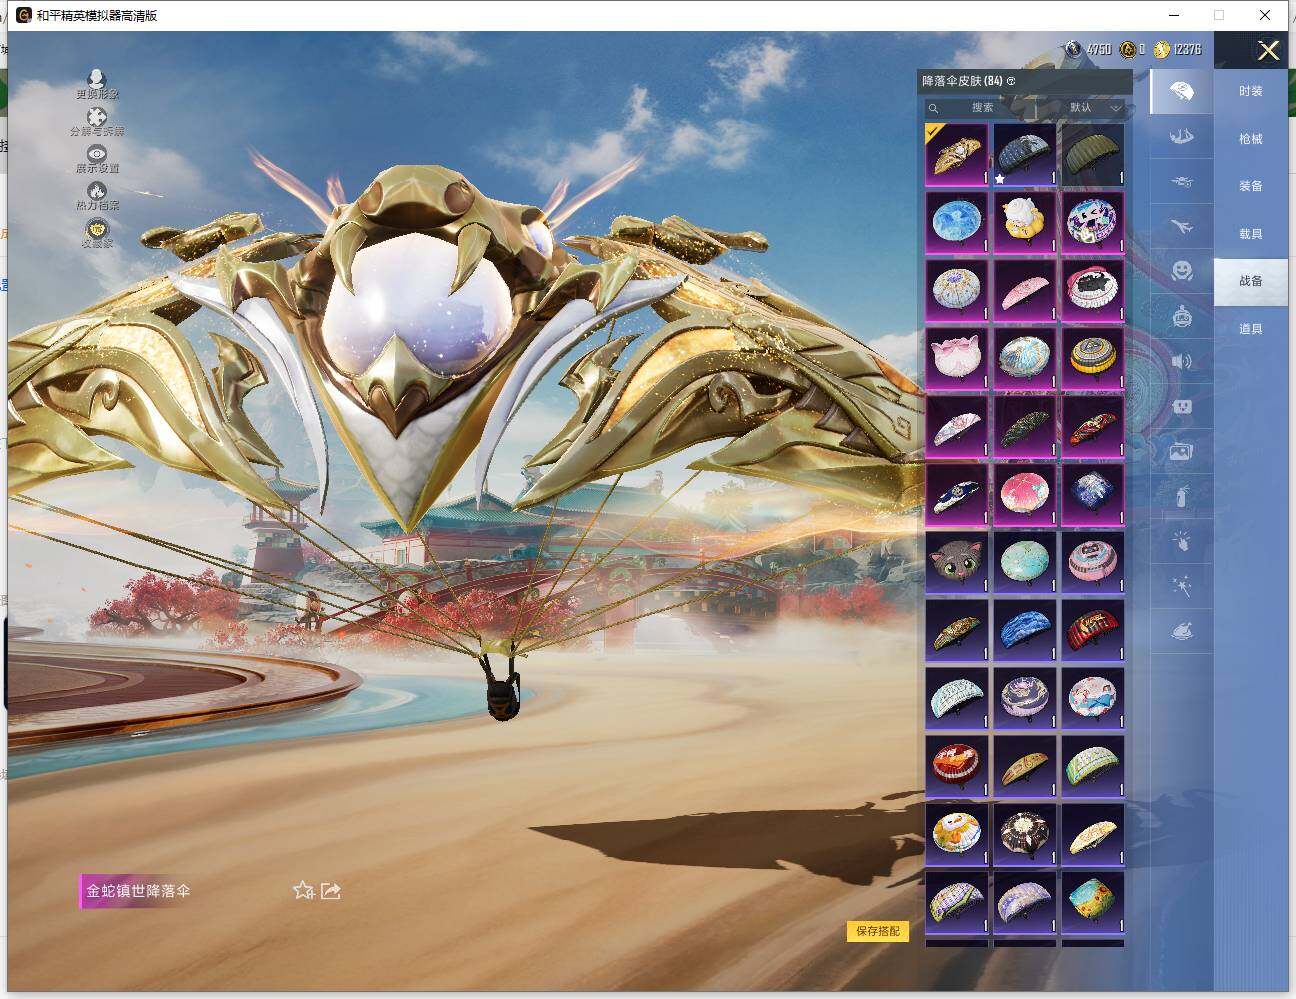Close the inventory with the X button
1296x999 pixels.
[1268, 51]
